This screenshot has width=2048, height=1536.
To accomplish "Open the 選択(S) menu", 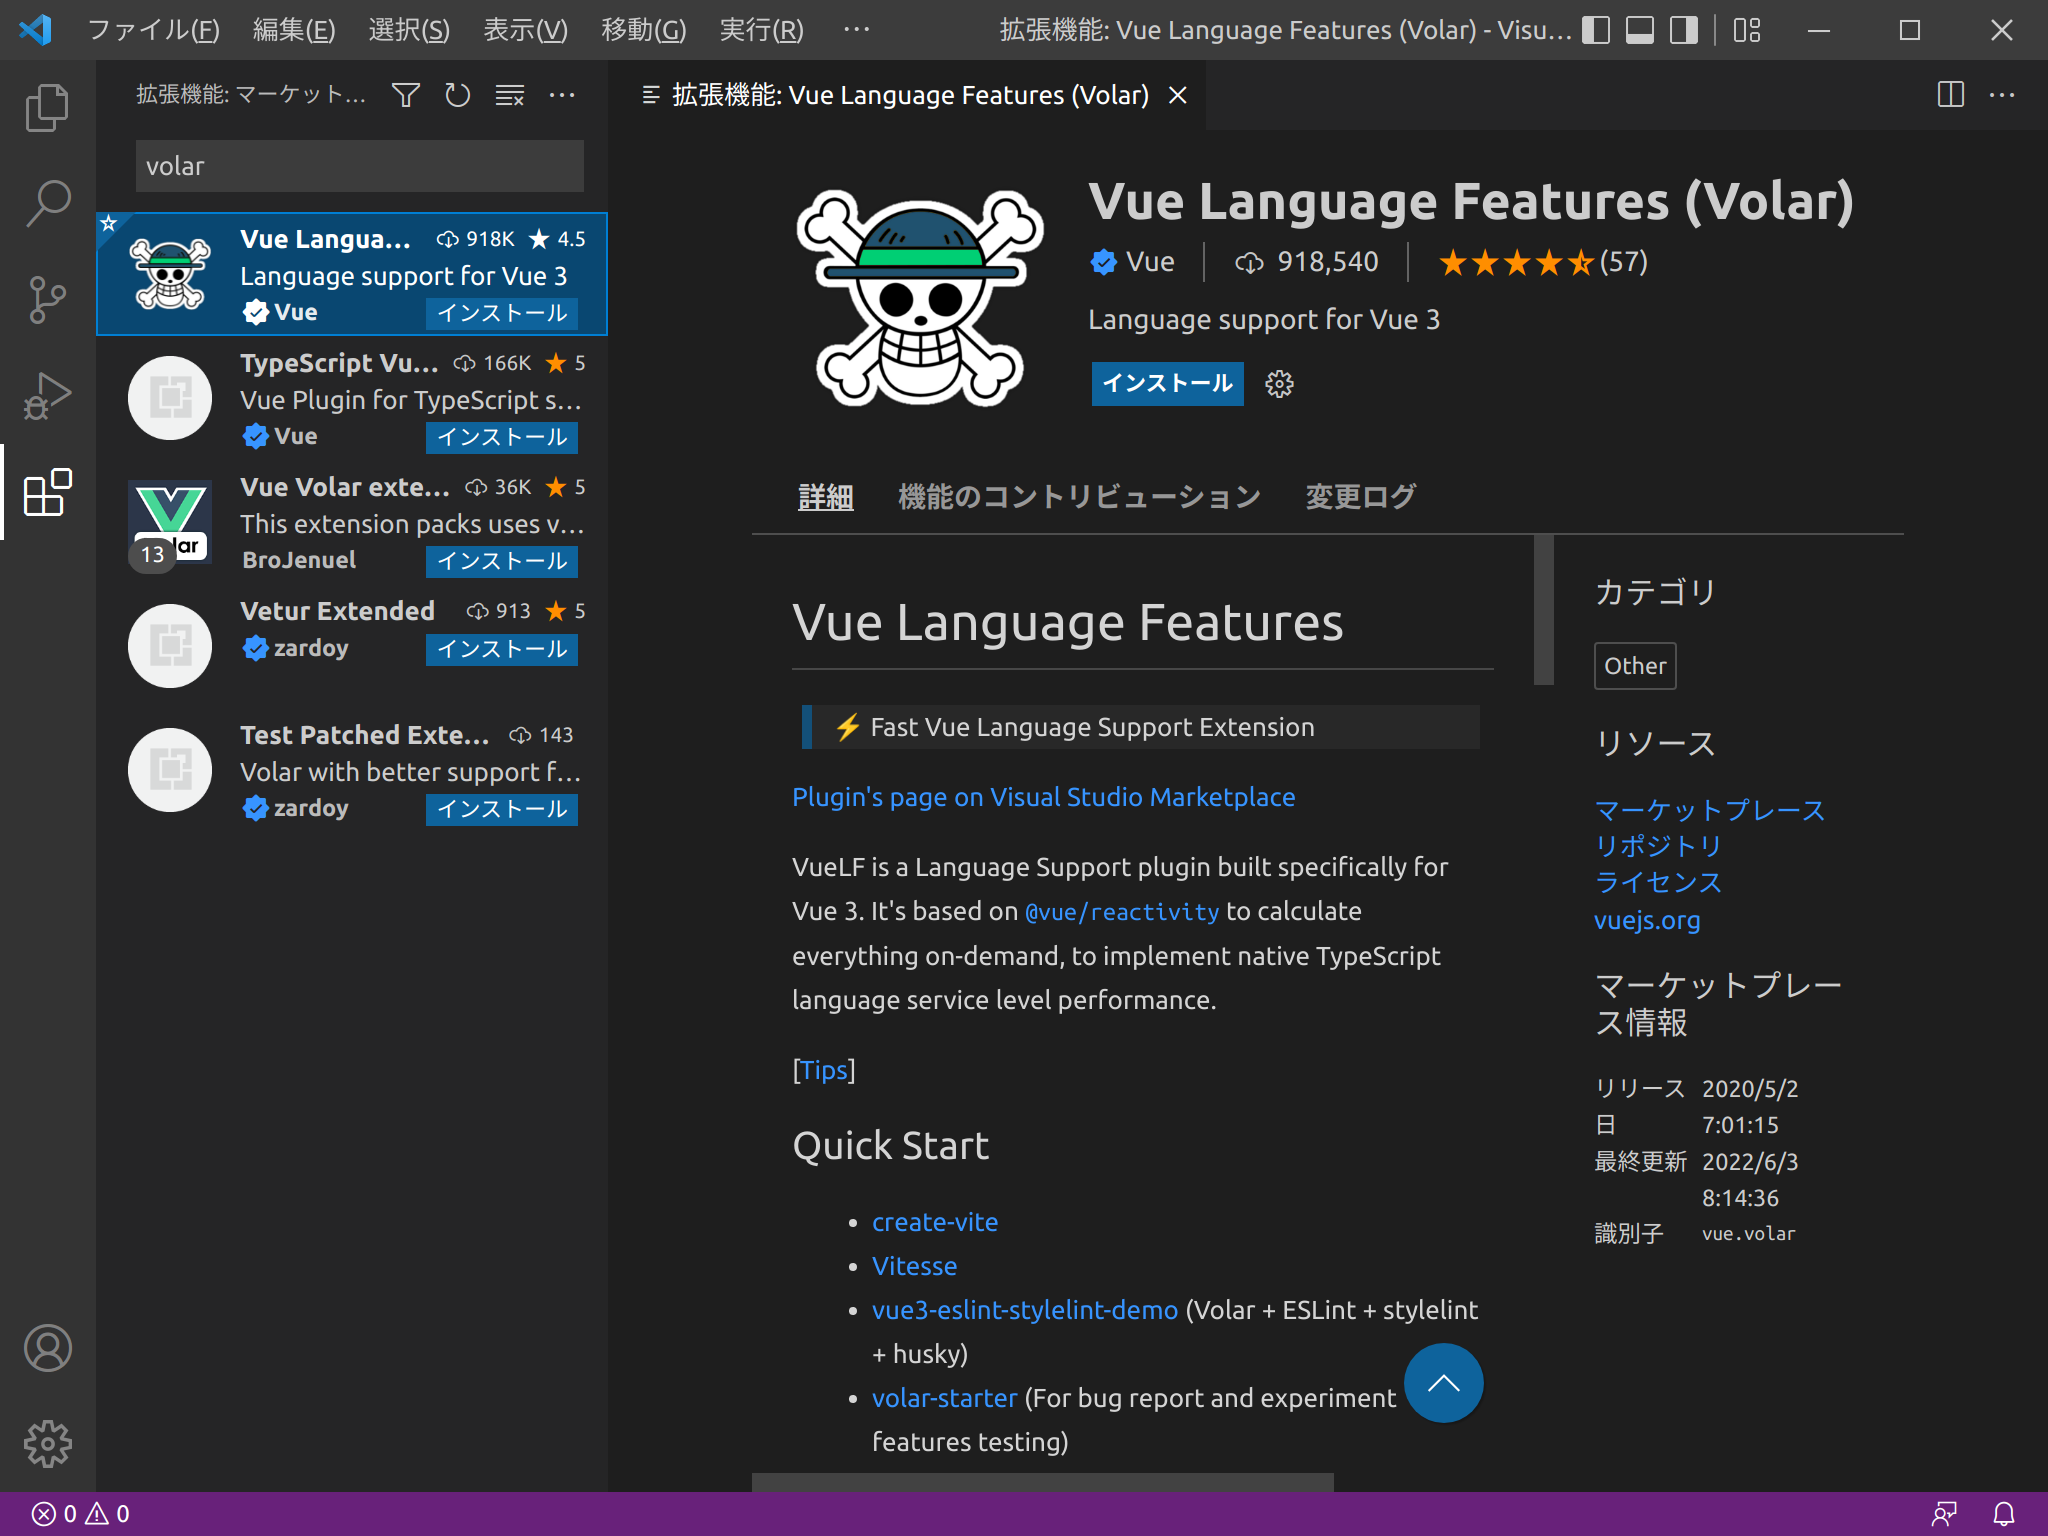I will pos(409,30).
